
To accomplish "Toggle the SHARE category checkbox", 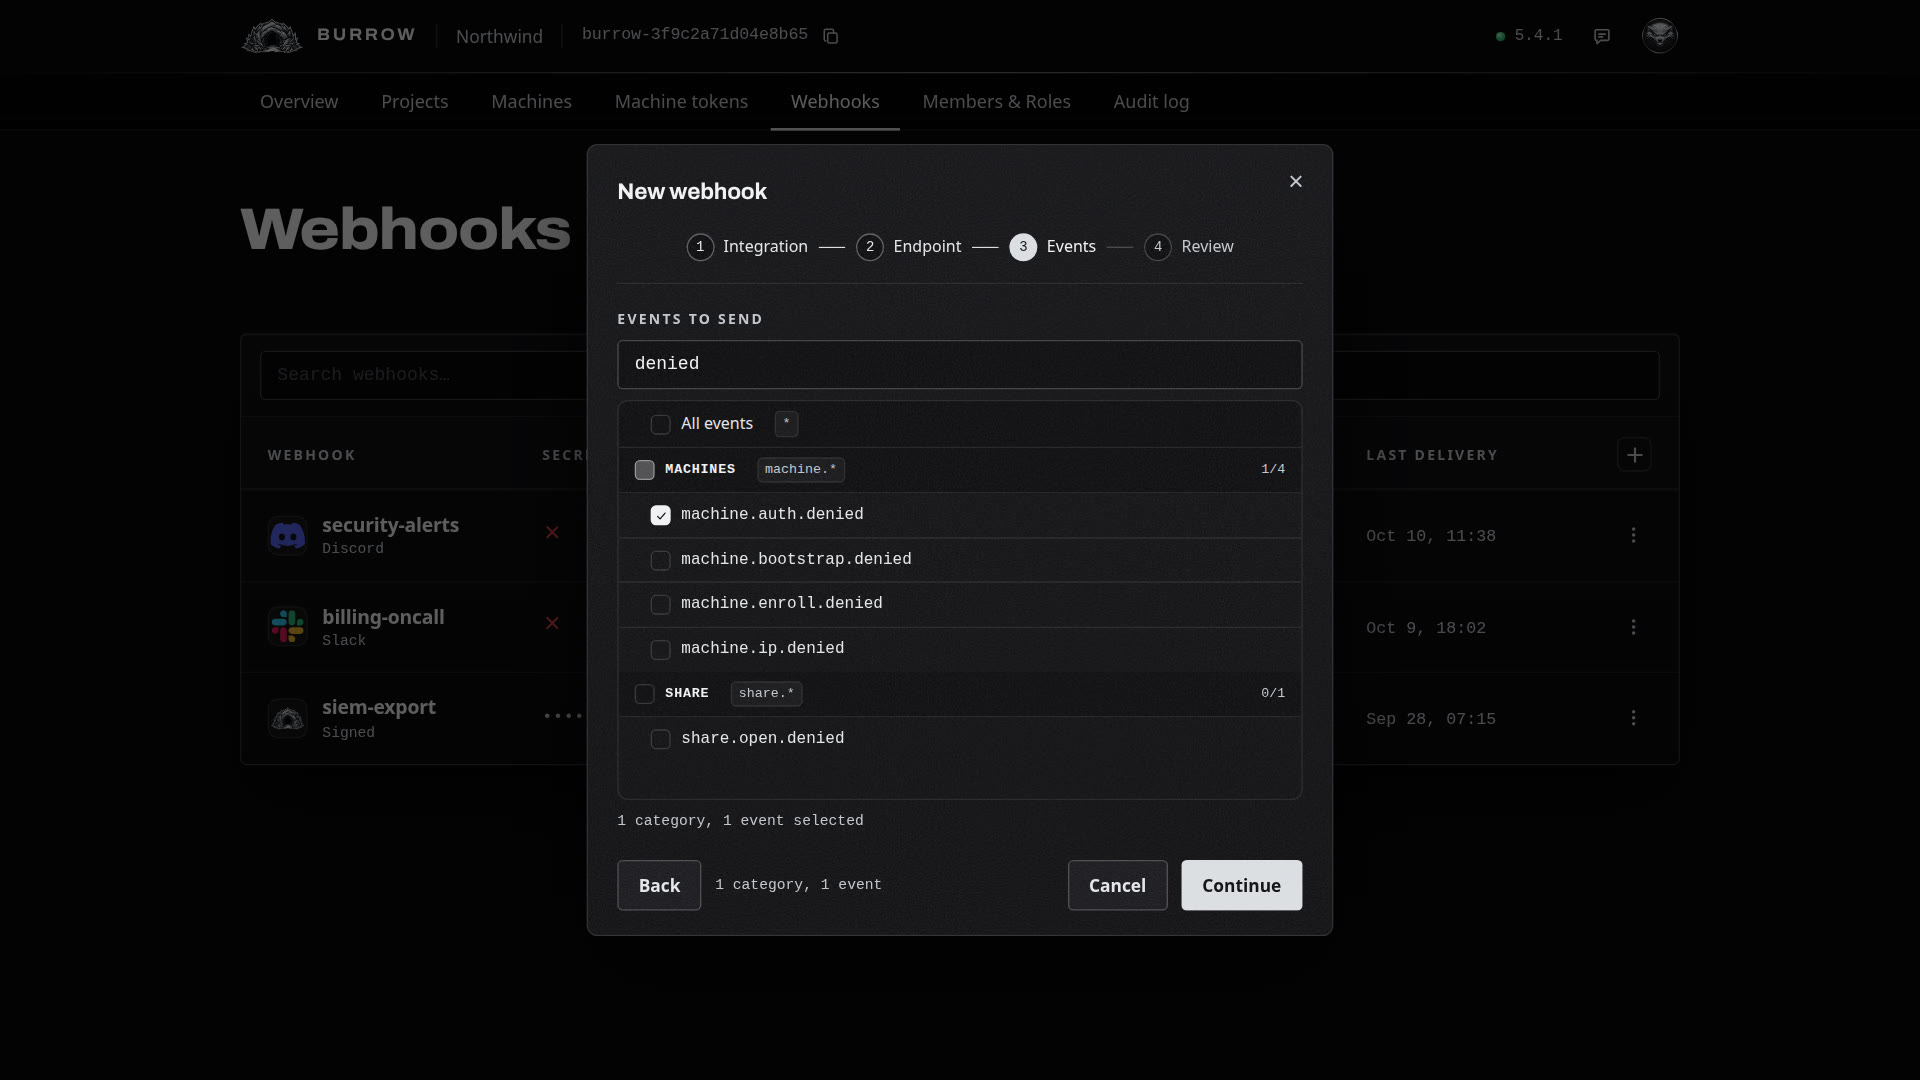I will 644,694.
